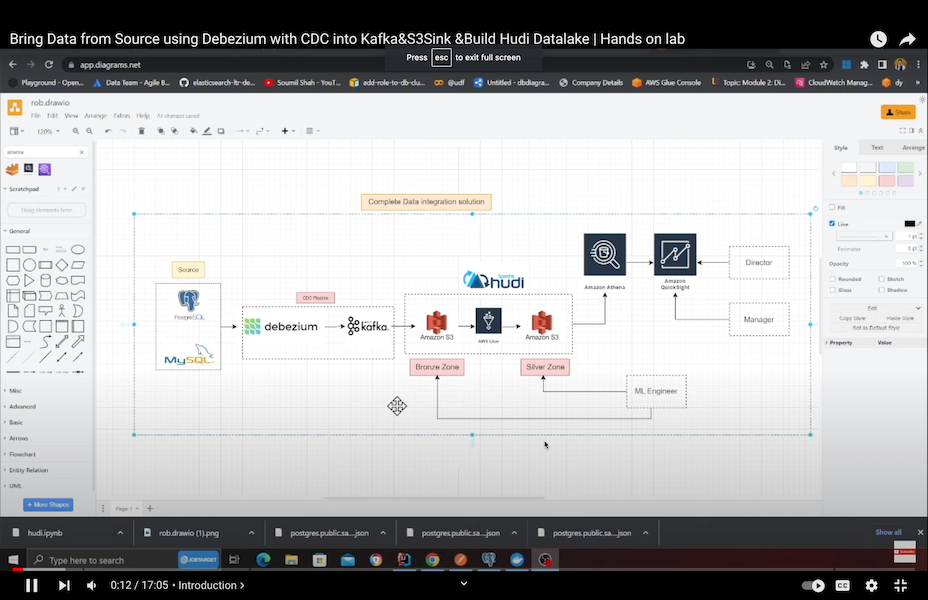This screenshot has width=928, height=600.
Task: Click the More Shapes button
Action: tap(48, 505)
